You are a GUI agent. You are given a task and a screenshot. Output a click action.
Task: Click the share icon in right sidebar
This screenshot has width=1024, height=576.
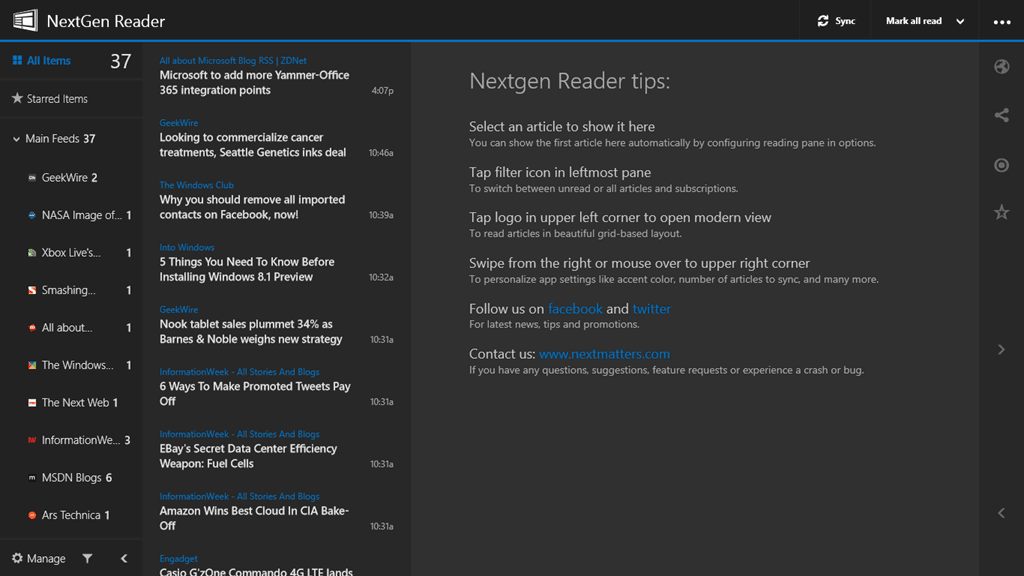(x=1001, y=116)
